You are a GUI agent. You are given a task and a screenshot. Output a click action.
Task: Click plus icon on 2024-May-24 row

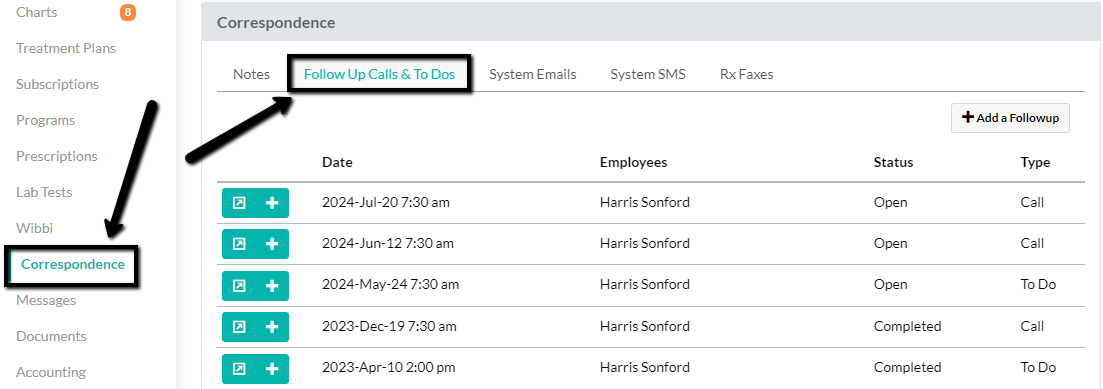(x=272, y=286)
